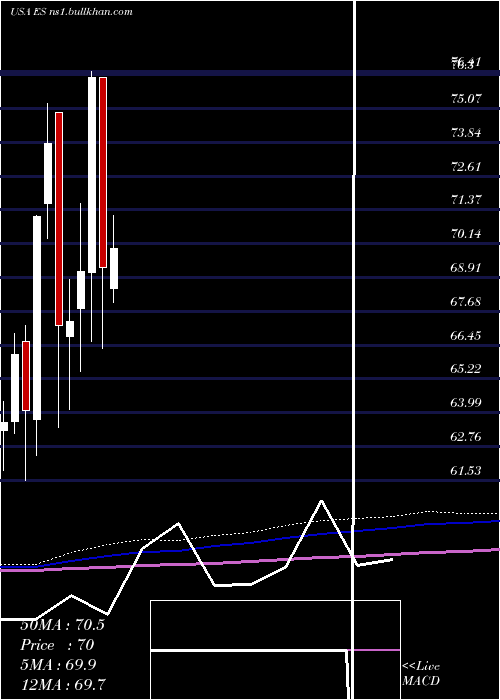
Task: Click the 68.91 price axis label
Action: (x=467, y=267)
